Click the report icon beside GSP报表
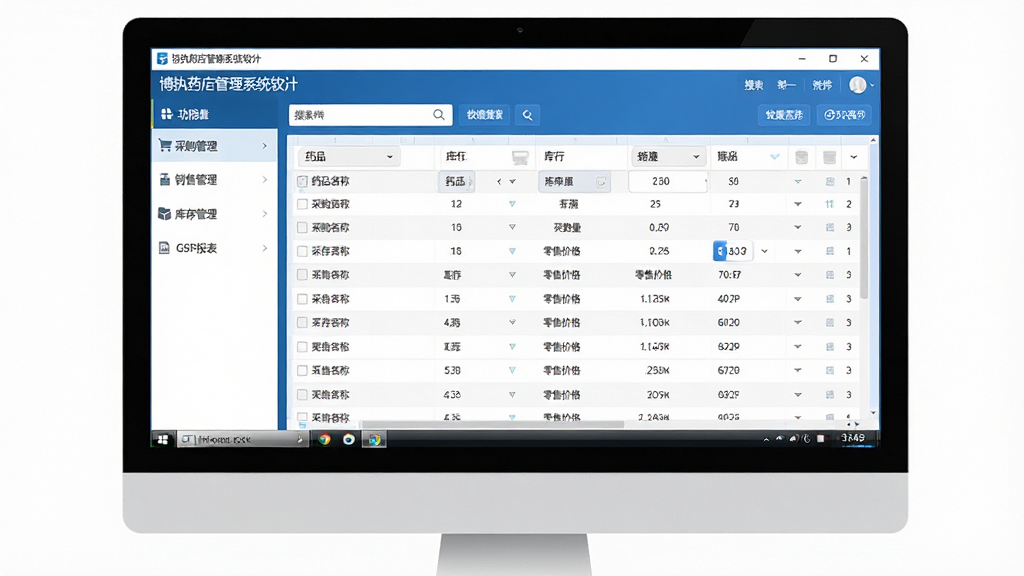The width and height of the screenshot is (1024, 576). click(165, 248)
